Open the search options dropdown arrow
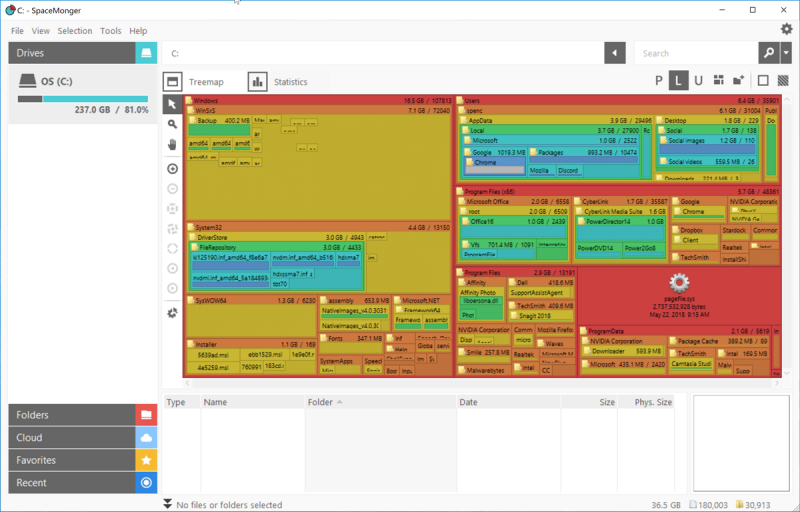The width and height of the screenshot is (800, 512). 787,53
